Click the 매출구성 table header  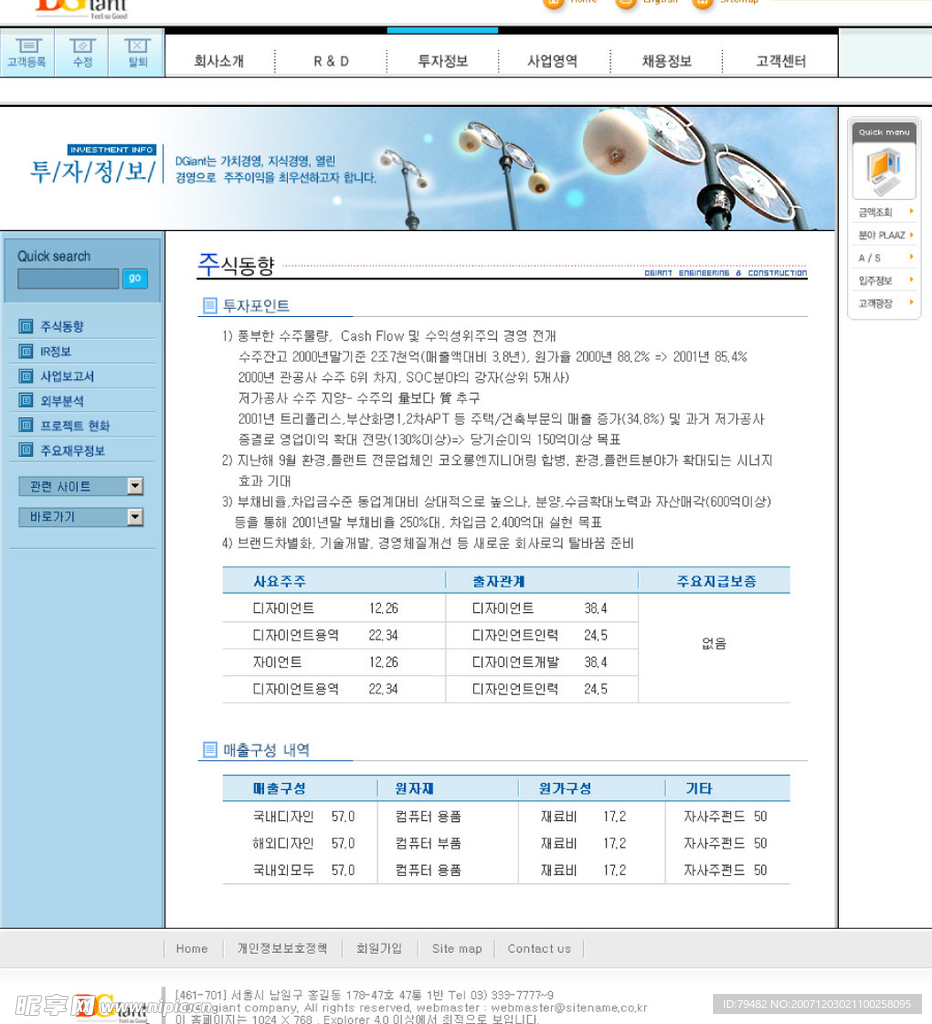(280, 788)
